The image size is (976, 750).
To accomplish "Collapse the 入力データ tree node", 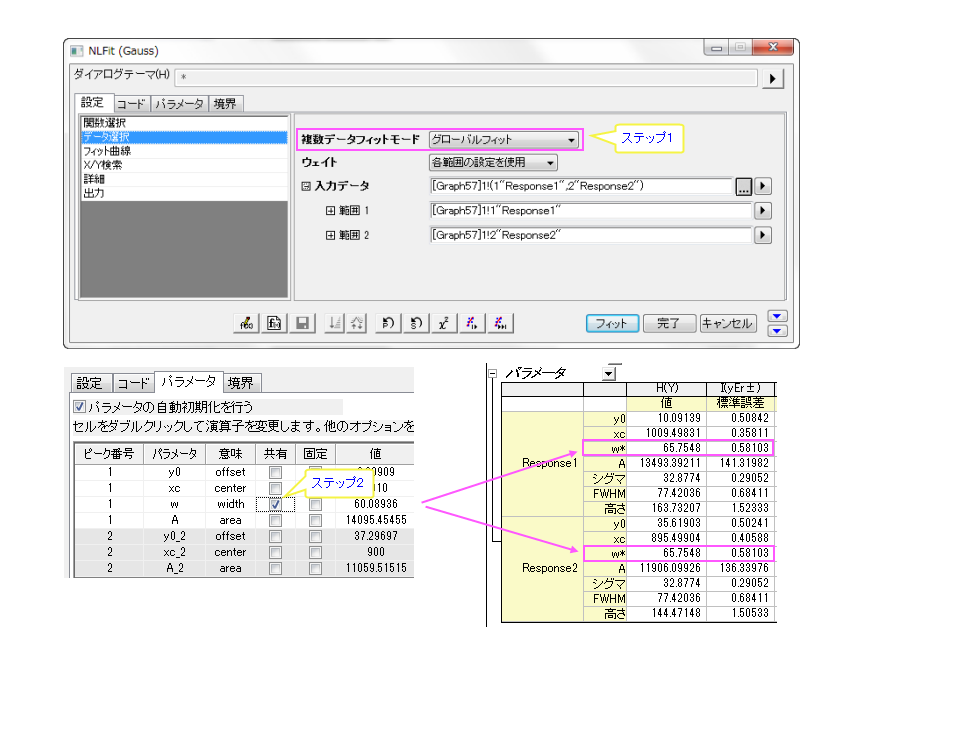I will [x=306, y=186].
